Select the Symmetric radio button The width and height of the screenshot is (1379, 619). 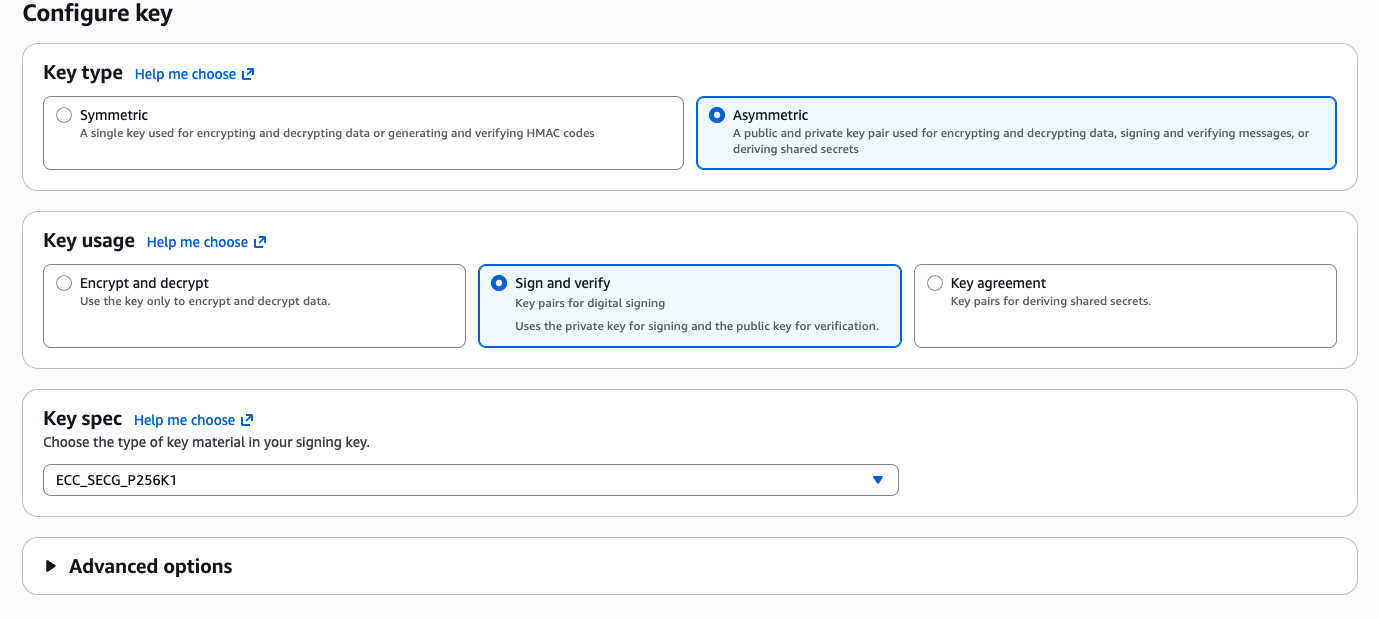pyautogui.click(x=64, y=115)
